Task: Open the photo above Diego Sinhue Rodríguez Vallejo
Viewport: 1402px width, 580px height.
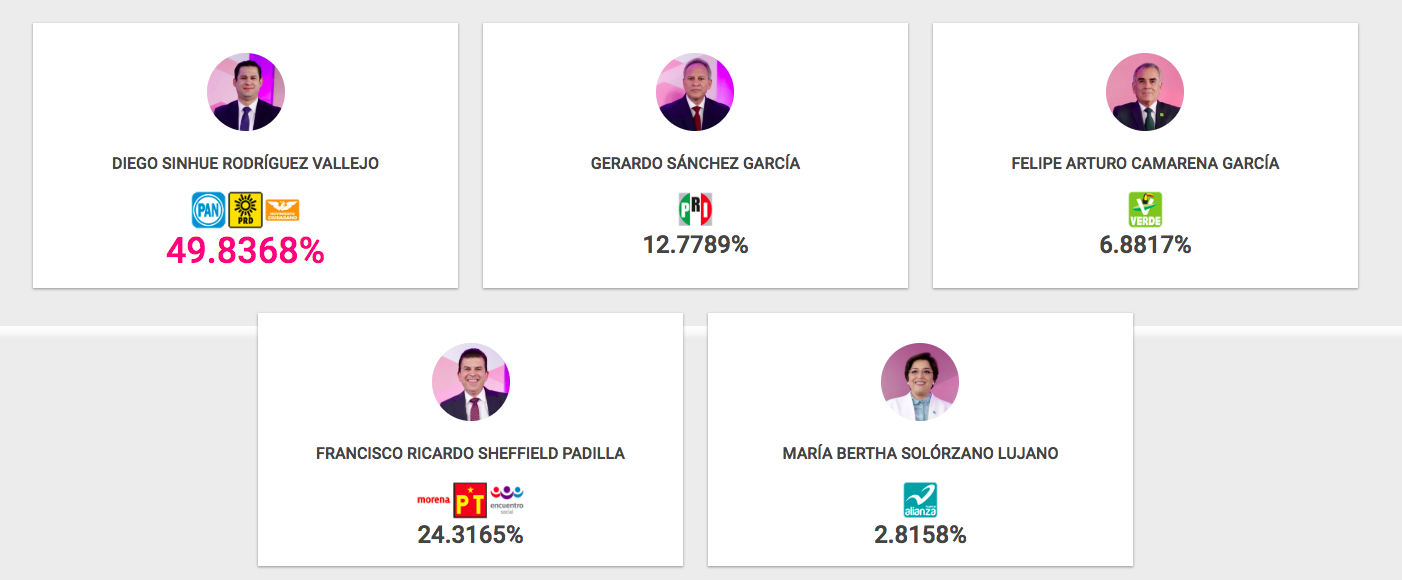Action: click(x=246, y=92)
